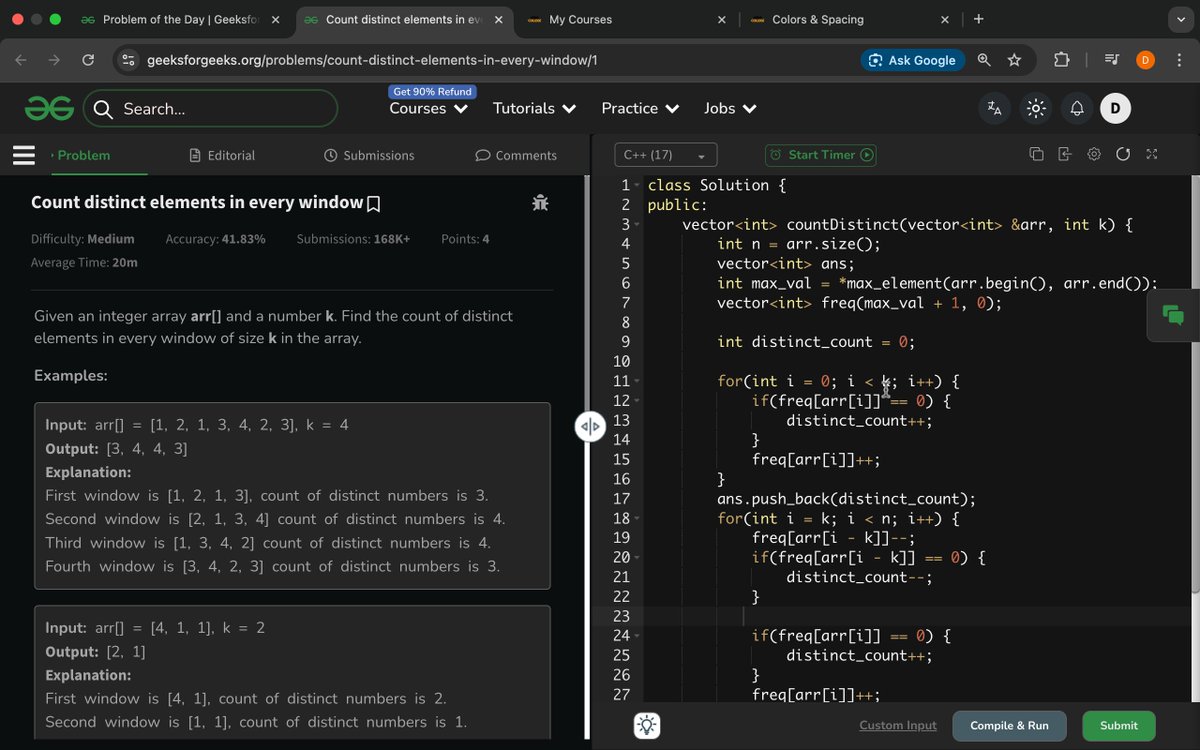The height and width of the screenshot is (750, 1200).
Task: Open a new browser tab
Action: 978,19
